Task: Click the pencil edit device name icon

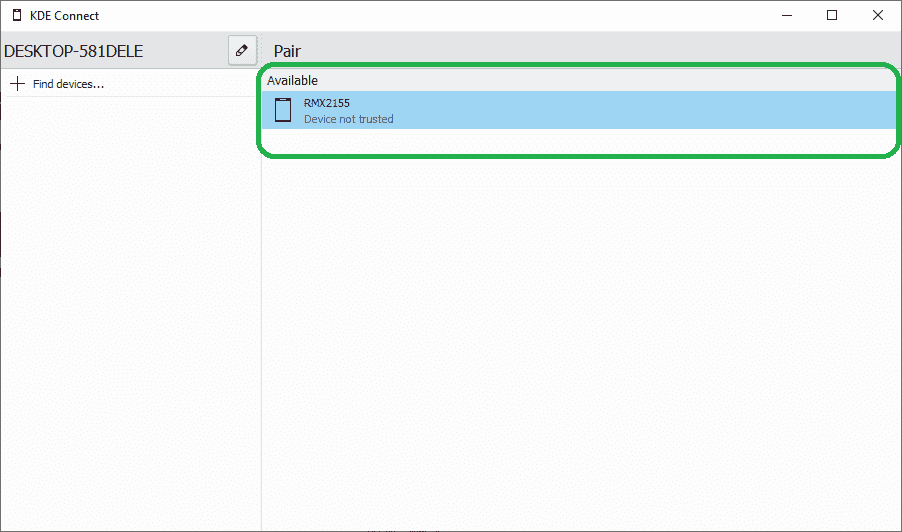Action: coord(242,51)
